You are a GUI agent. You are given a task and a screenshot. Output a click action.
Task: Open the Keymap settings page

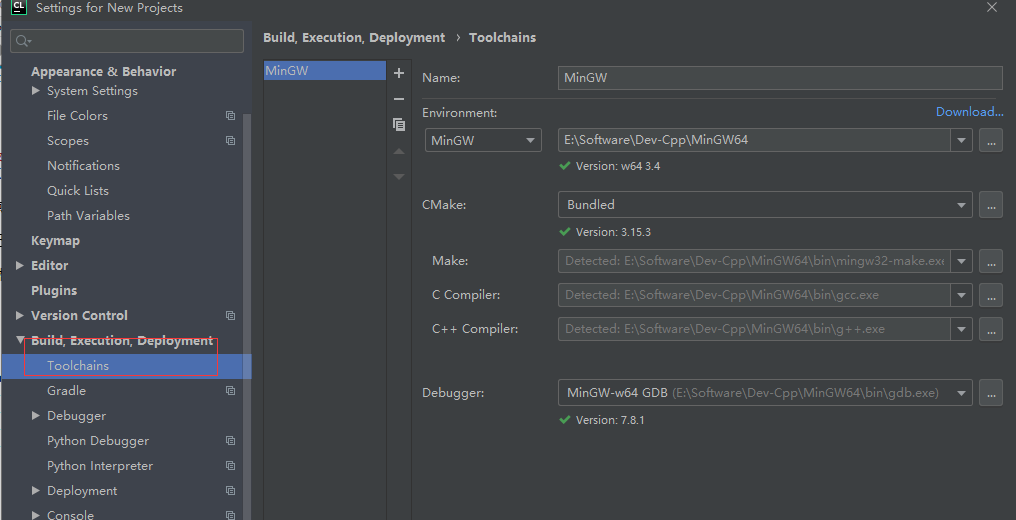(55, 240)
